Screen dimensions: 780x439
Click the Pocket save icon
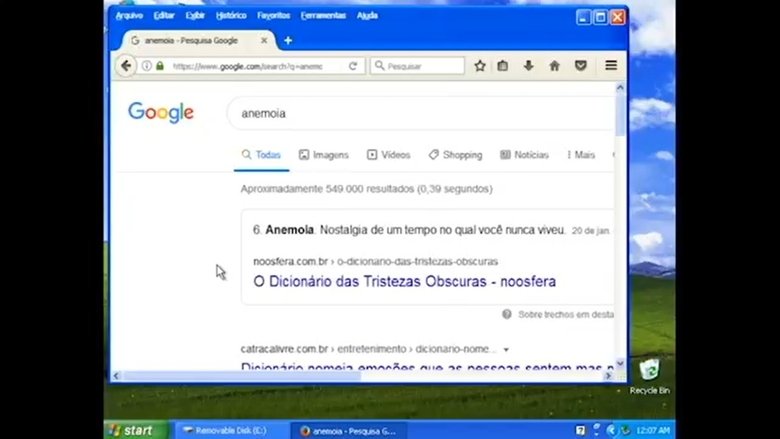(x=580, y=66)
